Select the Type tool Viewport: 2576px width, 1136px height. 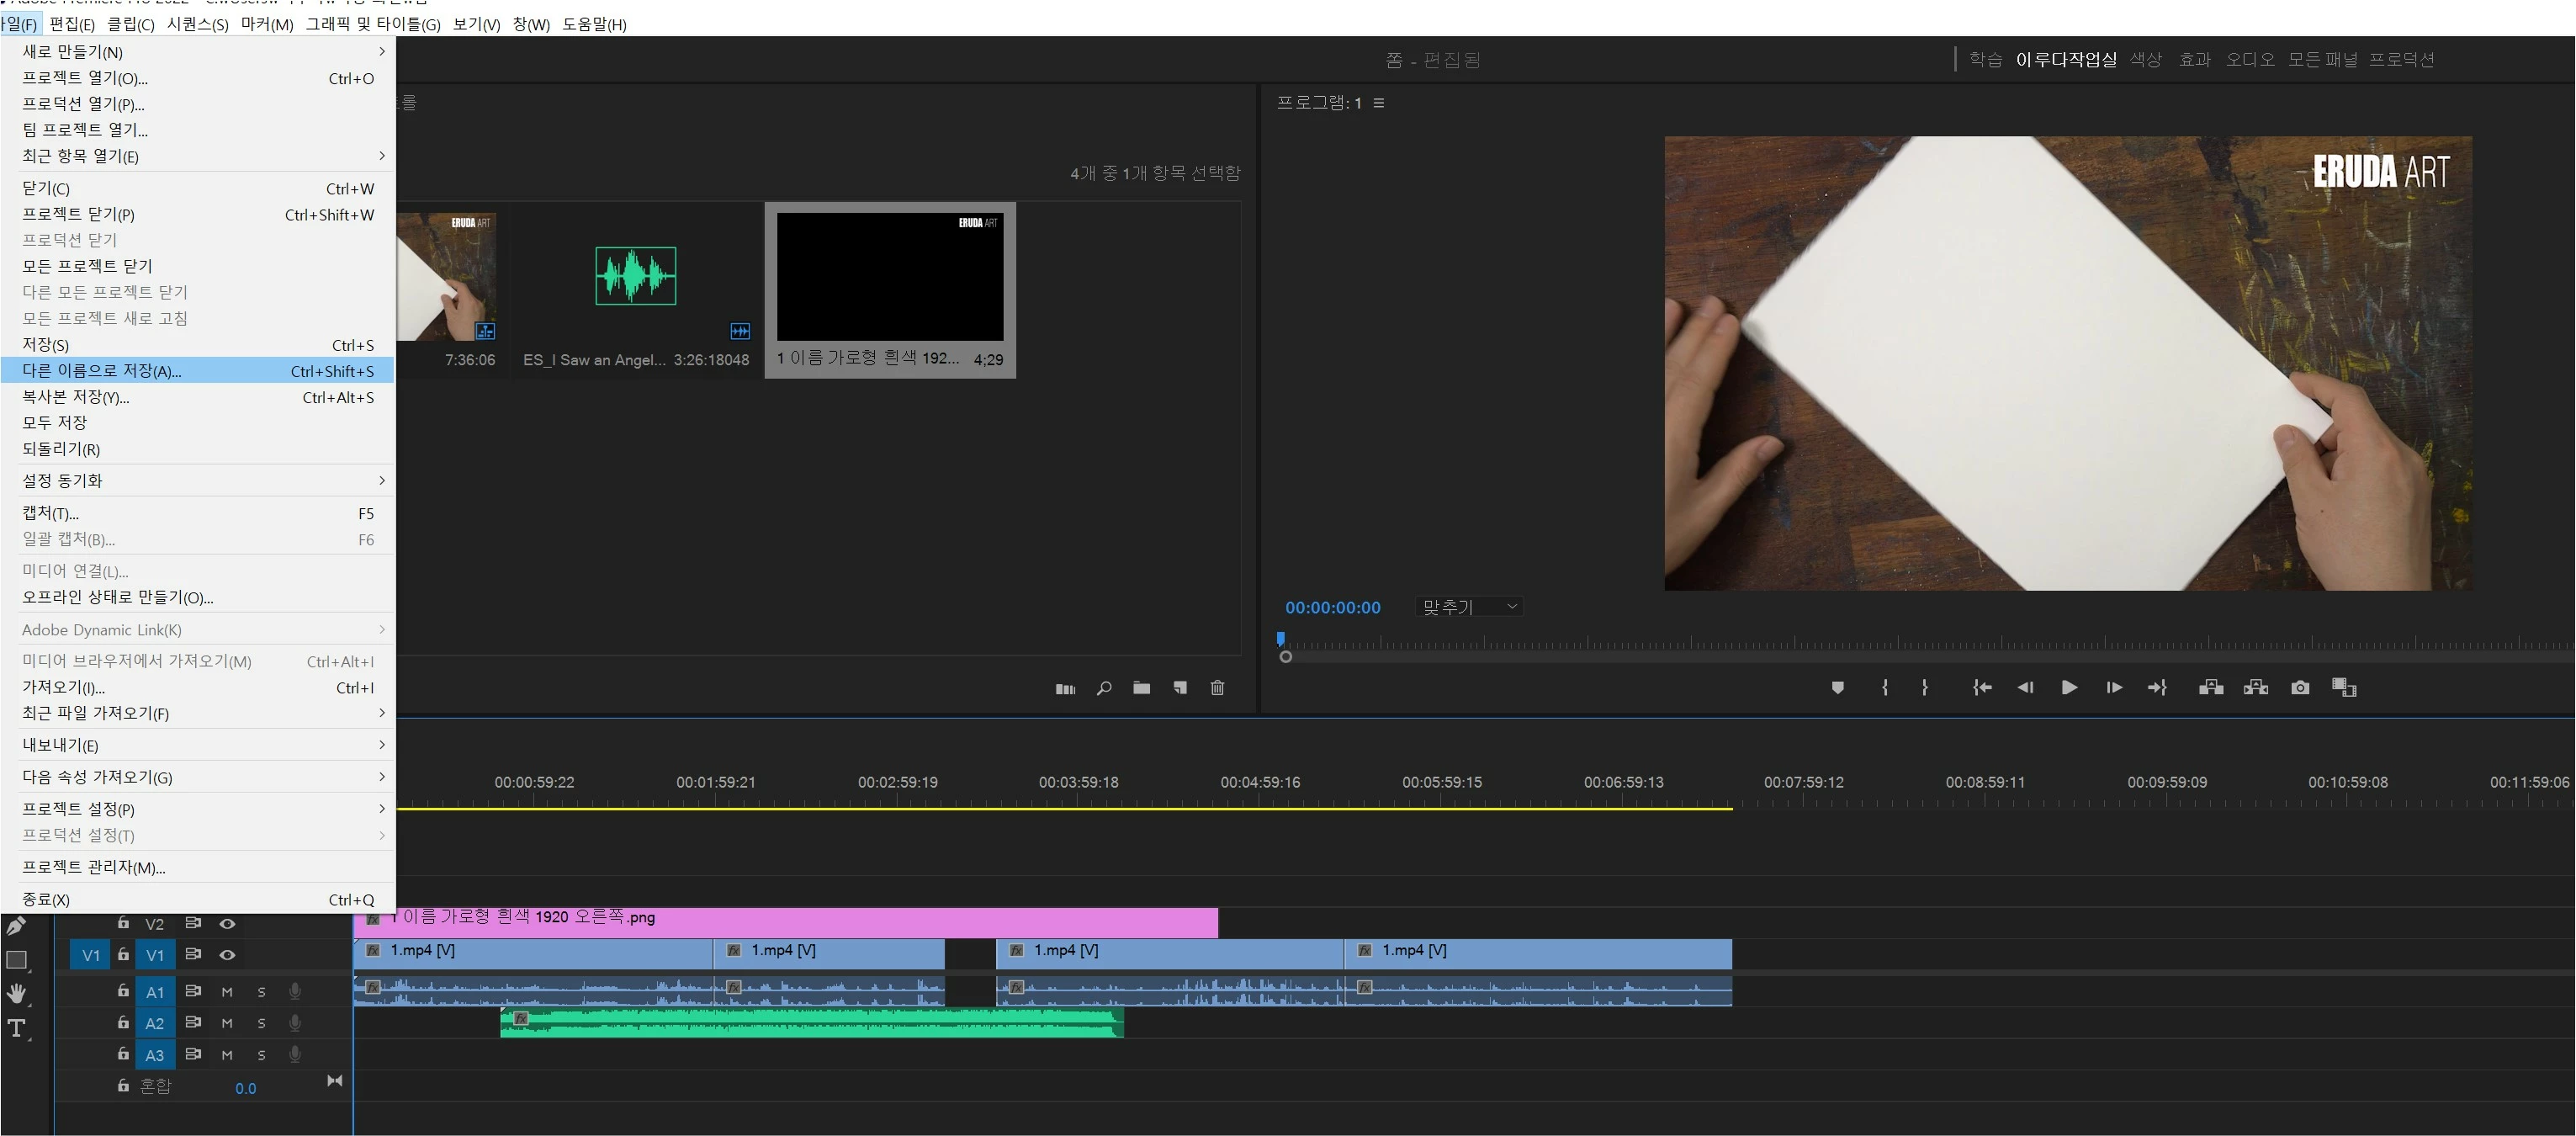click(17, 1028)
